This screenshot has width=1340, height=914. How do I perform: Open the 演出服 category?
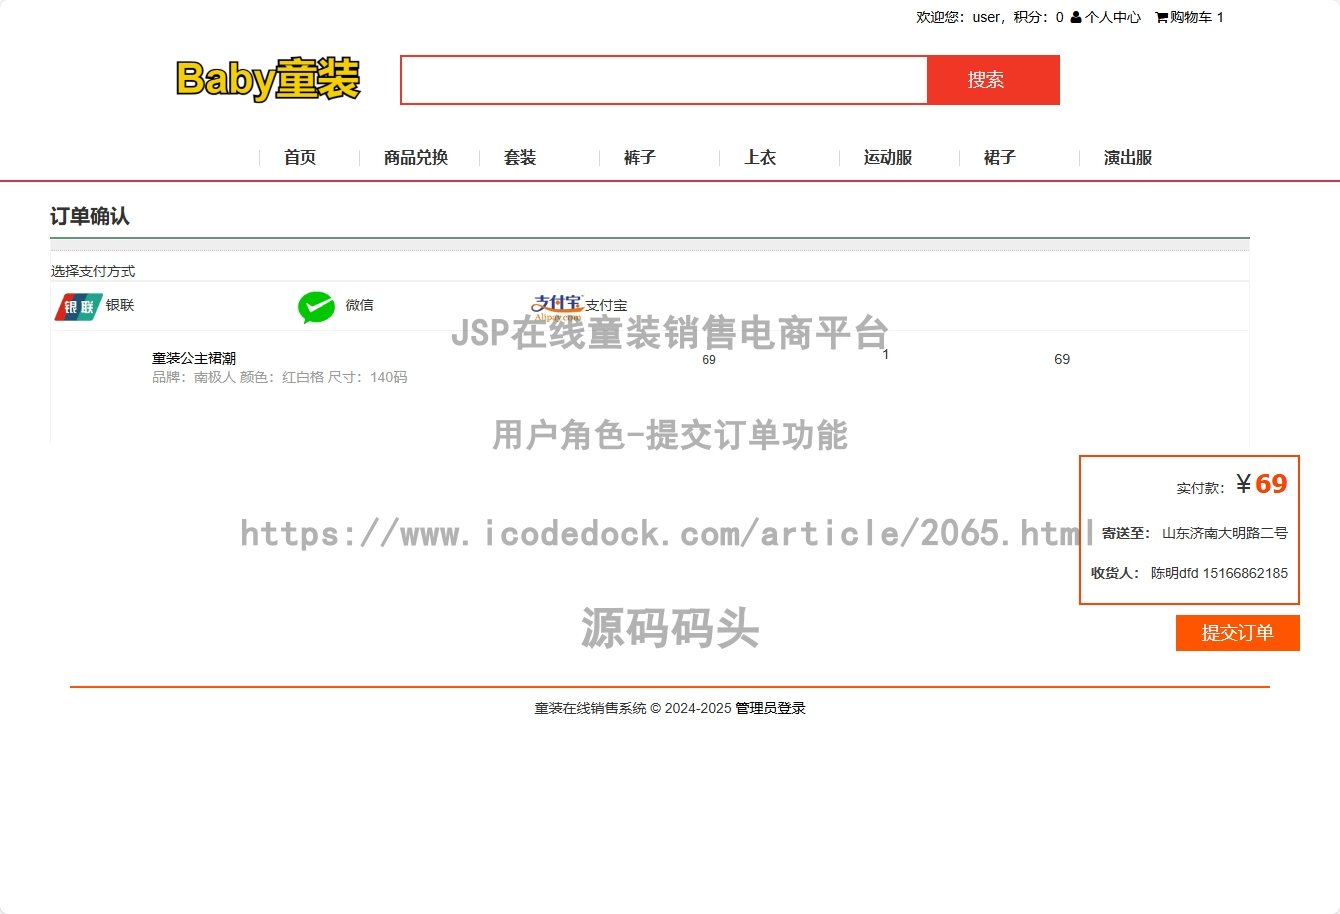click(x=1128, y=157)
